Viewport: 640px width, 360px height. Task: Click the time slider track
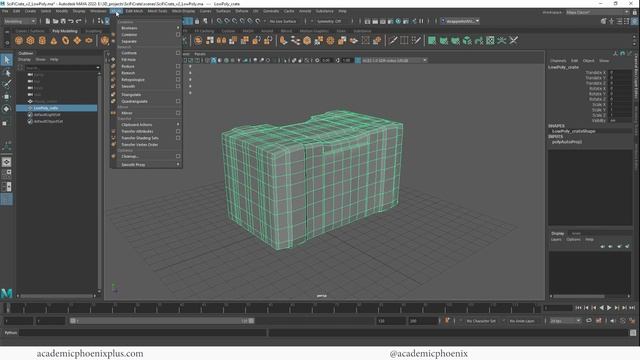tap(271, 308)
